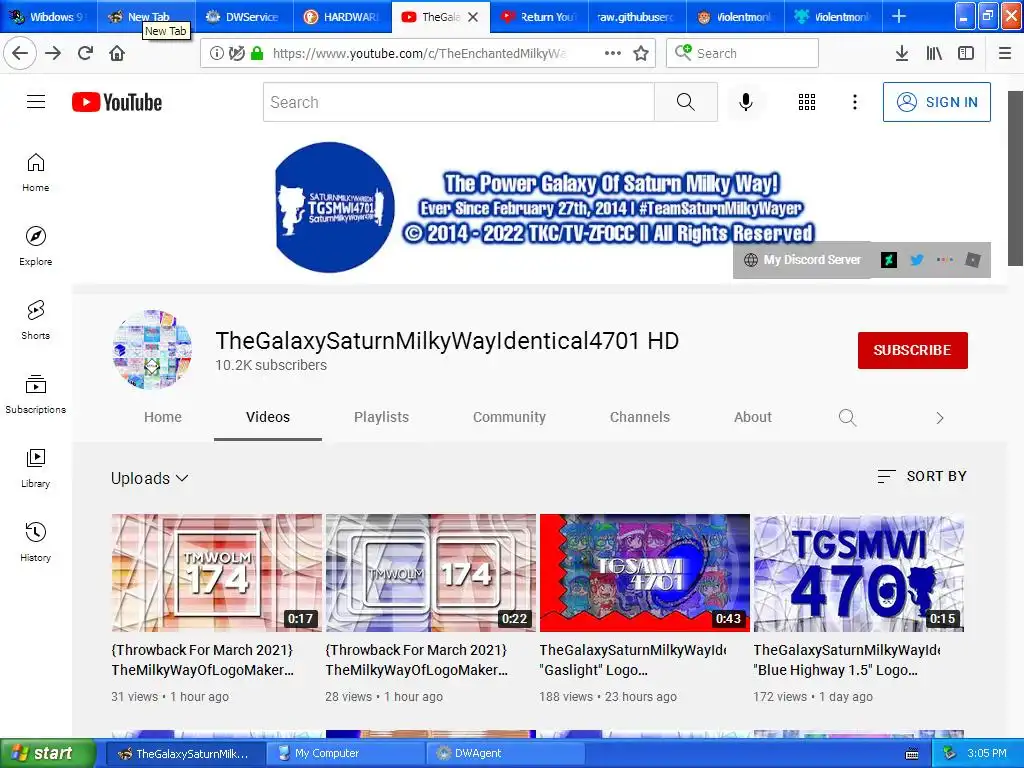The width and height of the screenshot is (1024, 768).
Task: Go to YouTube home via logo
Action: tap(117, 102)
